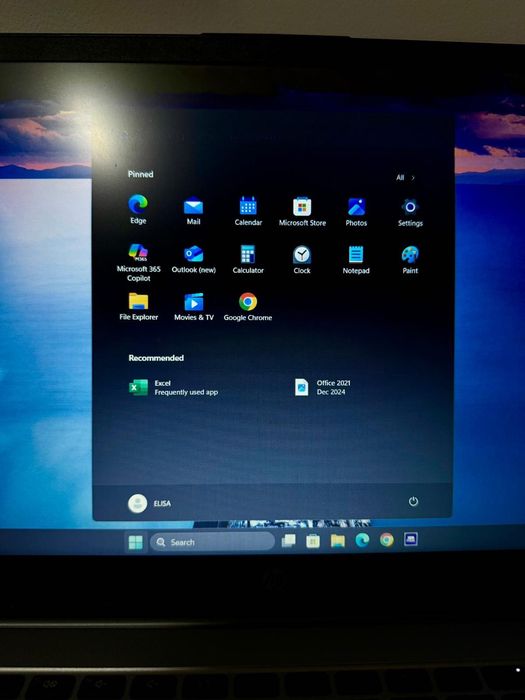Open Edge from pinned apps
Screen dimensions: 525x700
point(138,209)
